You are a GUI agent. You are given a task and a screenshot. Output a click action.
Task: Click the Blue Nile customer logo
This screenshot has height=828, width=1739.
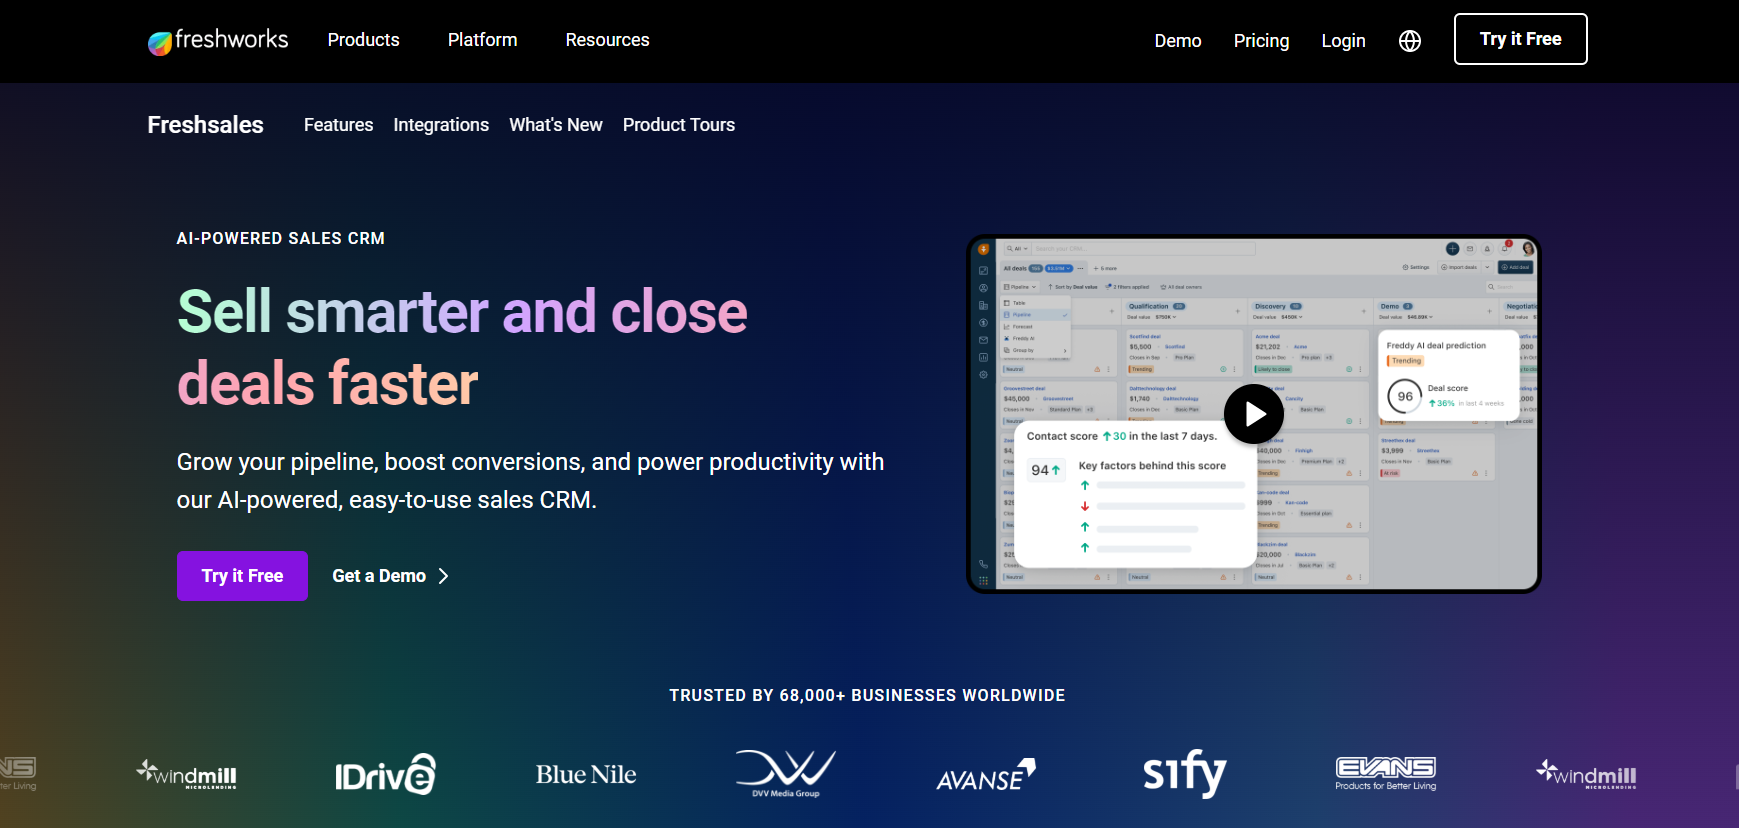(586, 775)
